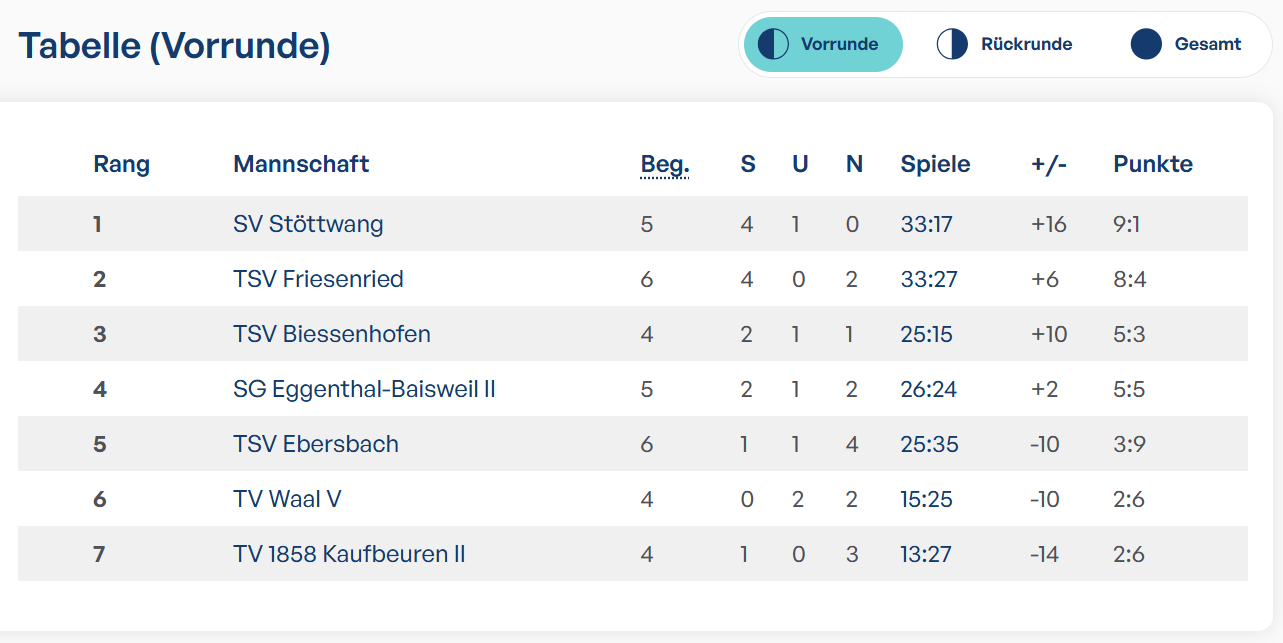Click TV Waal V team name
This screenshot has height=643, width=1283.
[x=287, y=499]
